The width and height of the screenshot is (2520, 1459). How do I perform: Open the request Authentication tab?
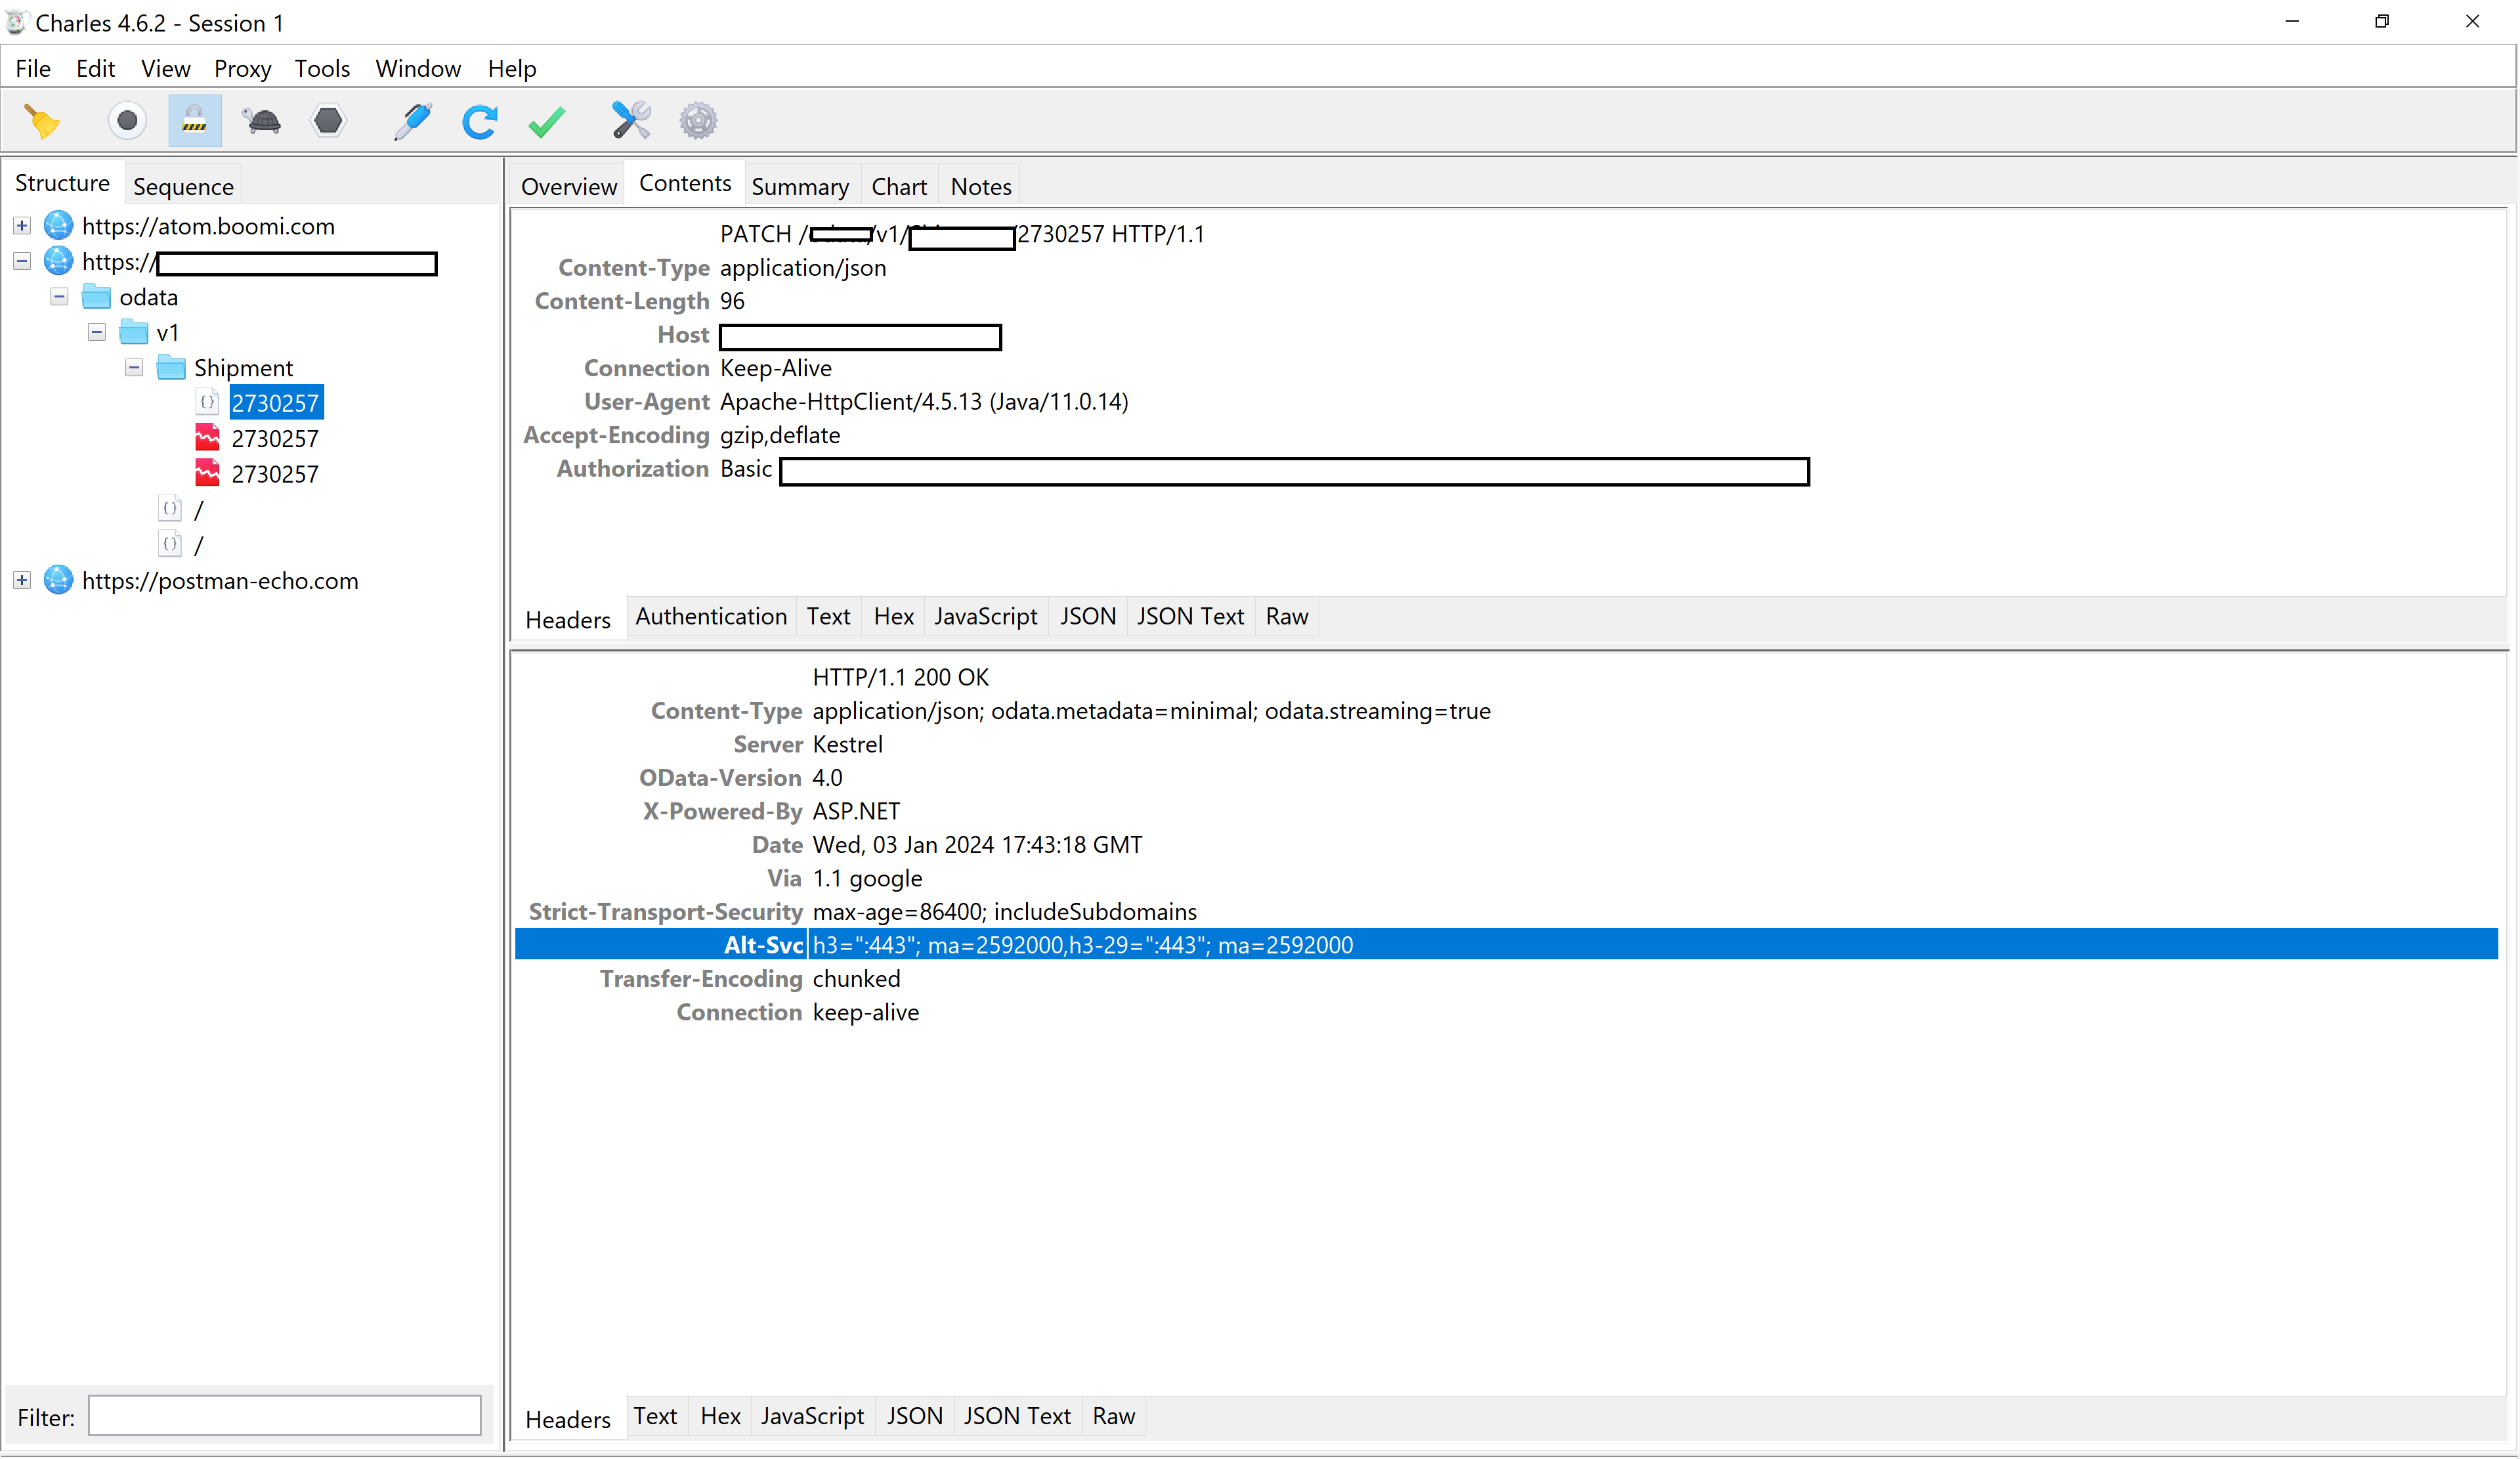[711, 617]
